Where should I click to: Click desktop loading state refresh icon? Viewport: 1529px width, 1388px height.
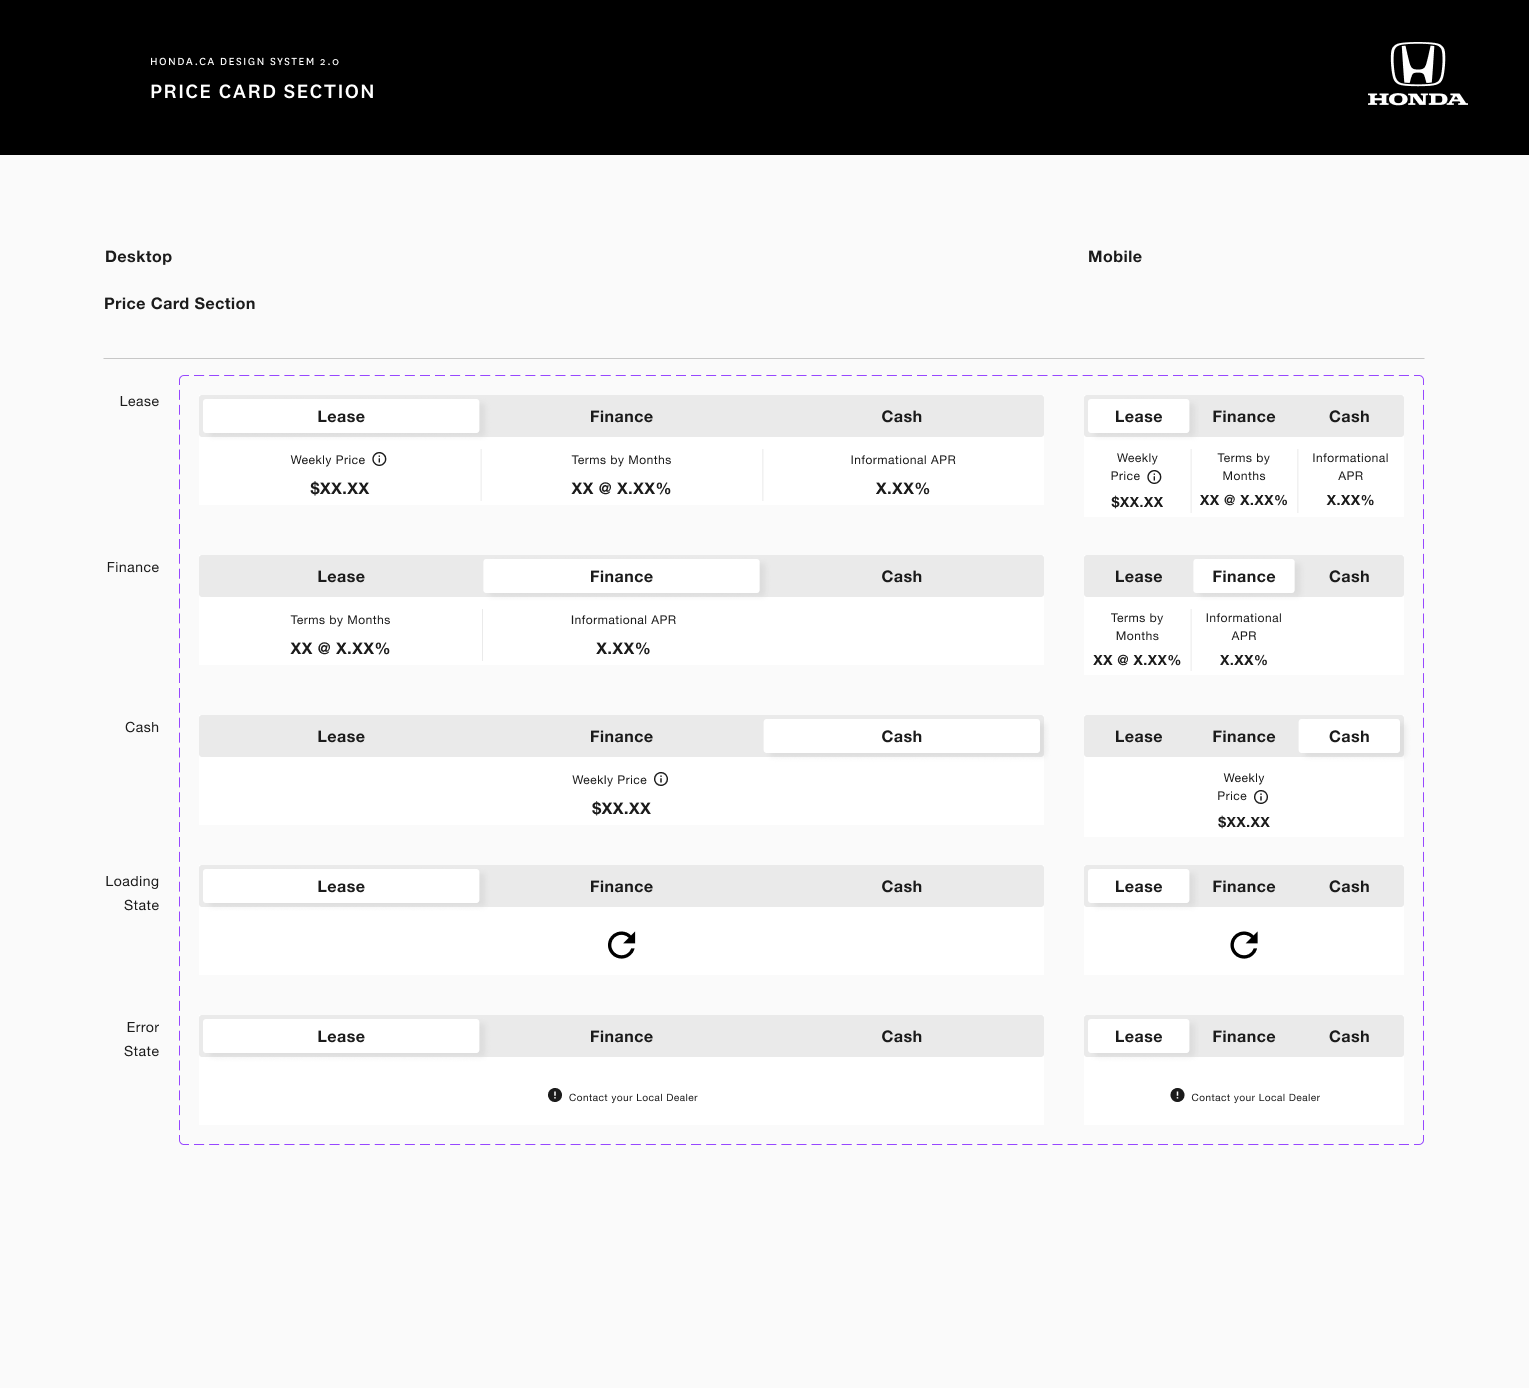pos(621,945)
